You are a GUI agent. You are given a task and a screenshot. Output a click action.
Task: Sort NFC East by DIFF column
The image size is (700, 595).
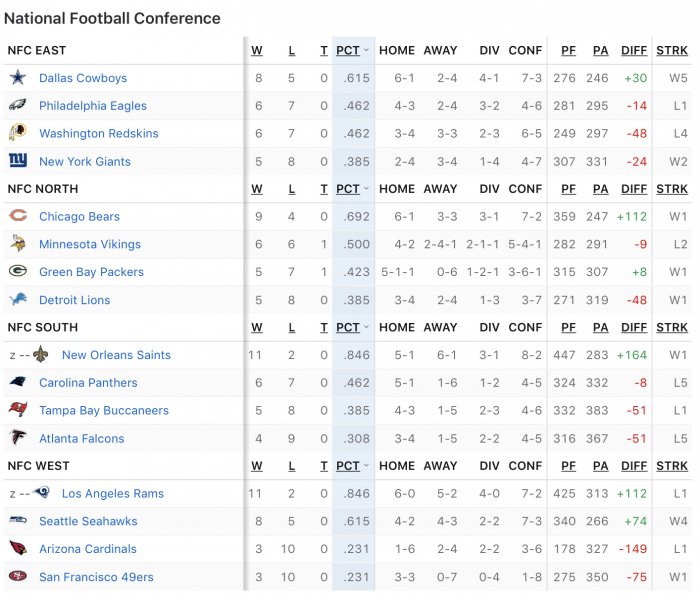pyautogui.click(x=634, y=50)
